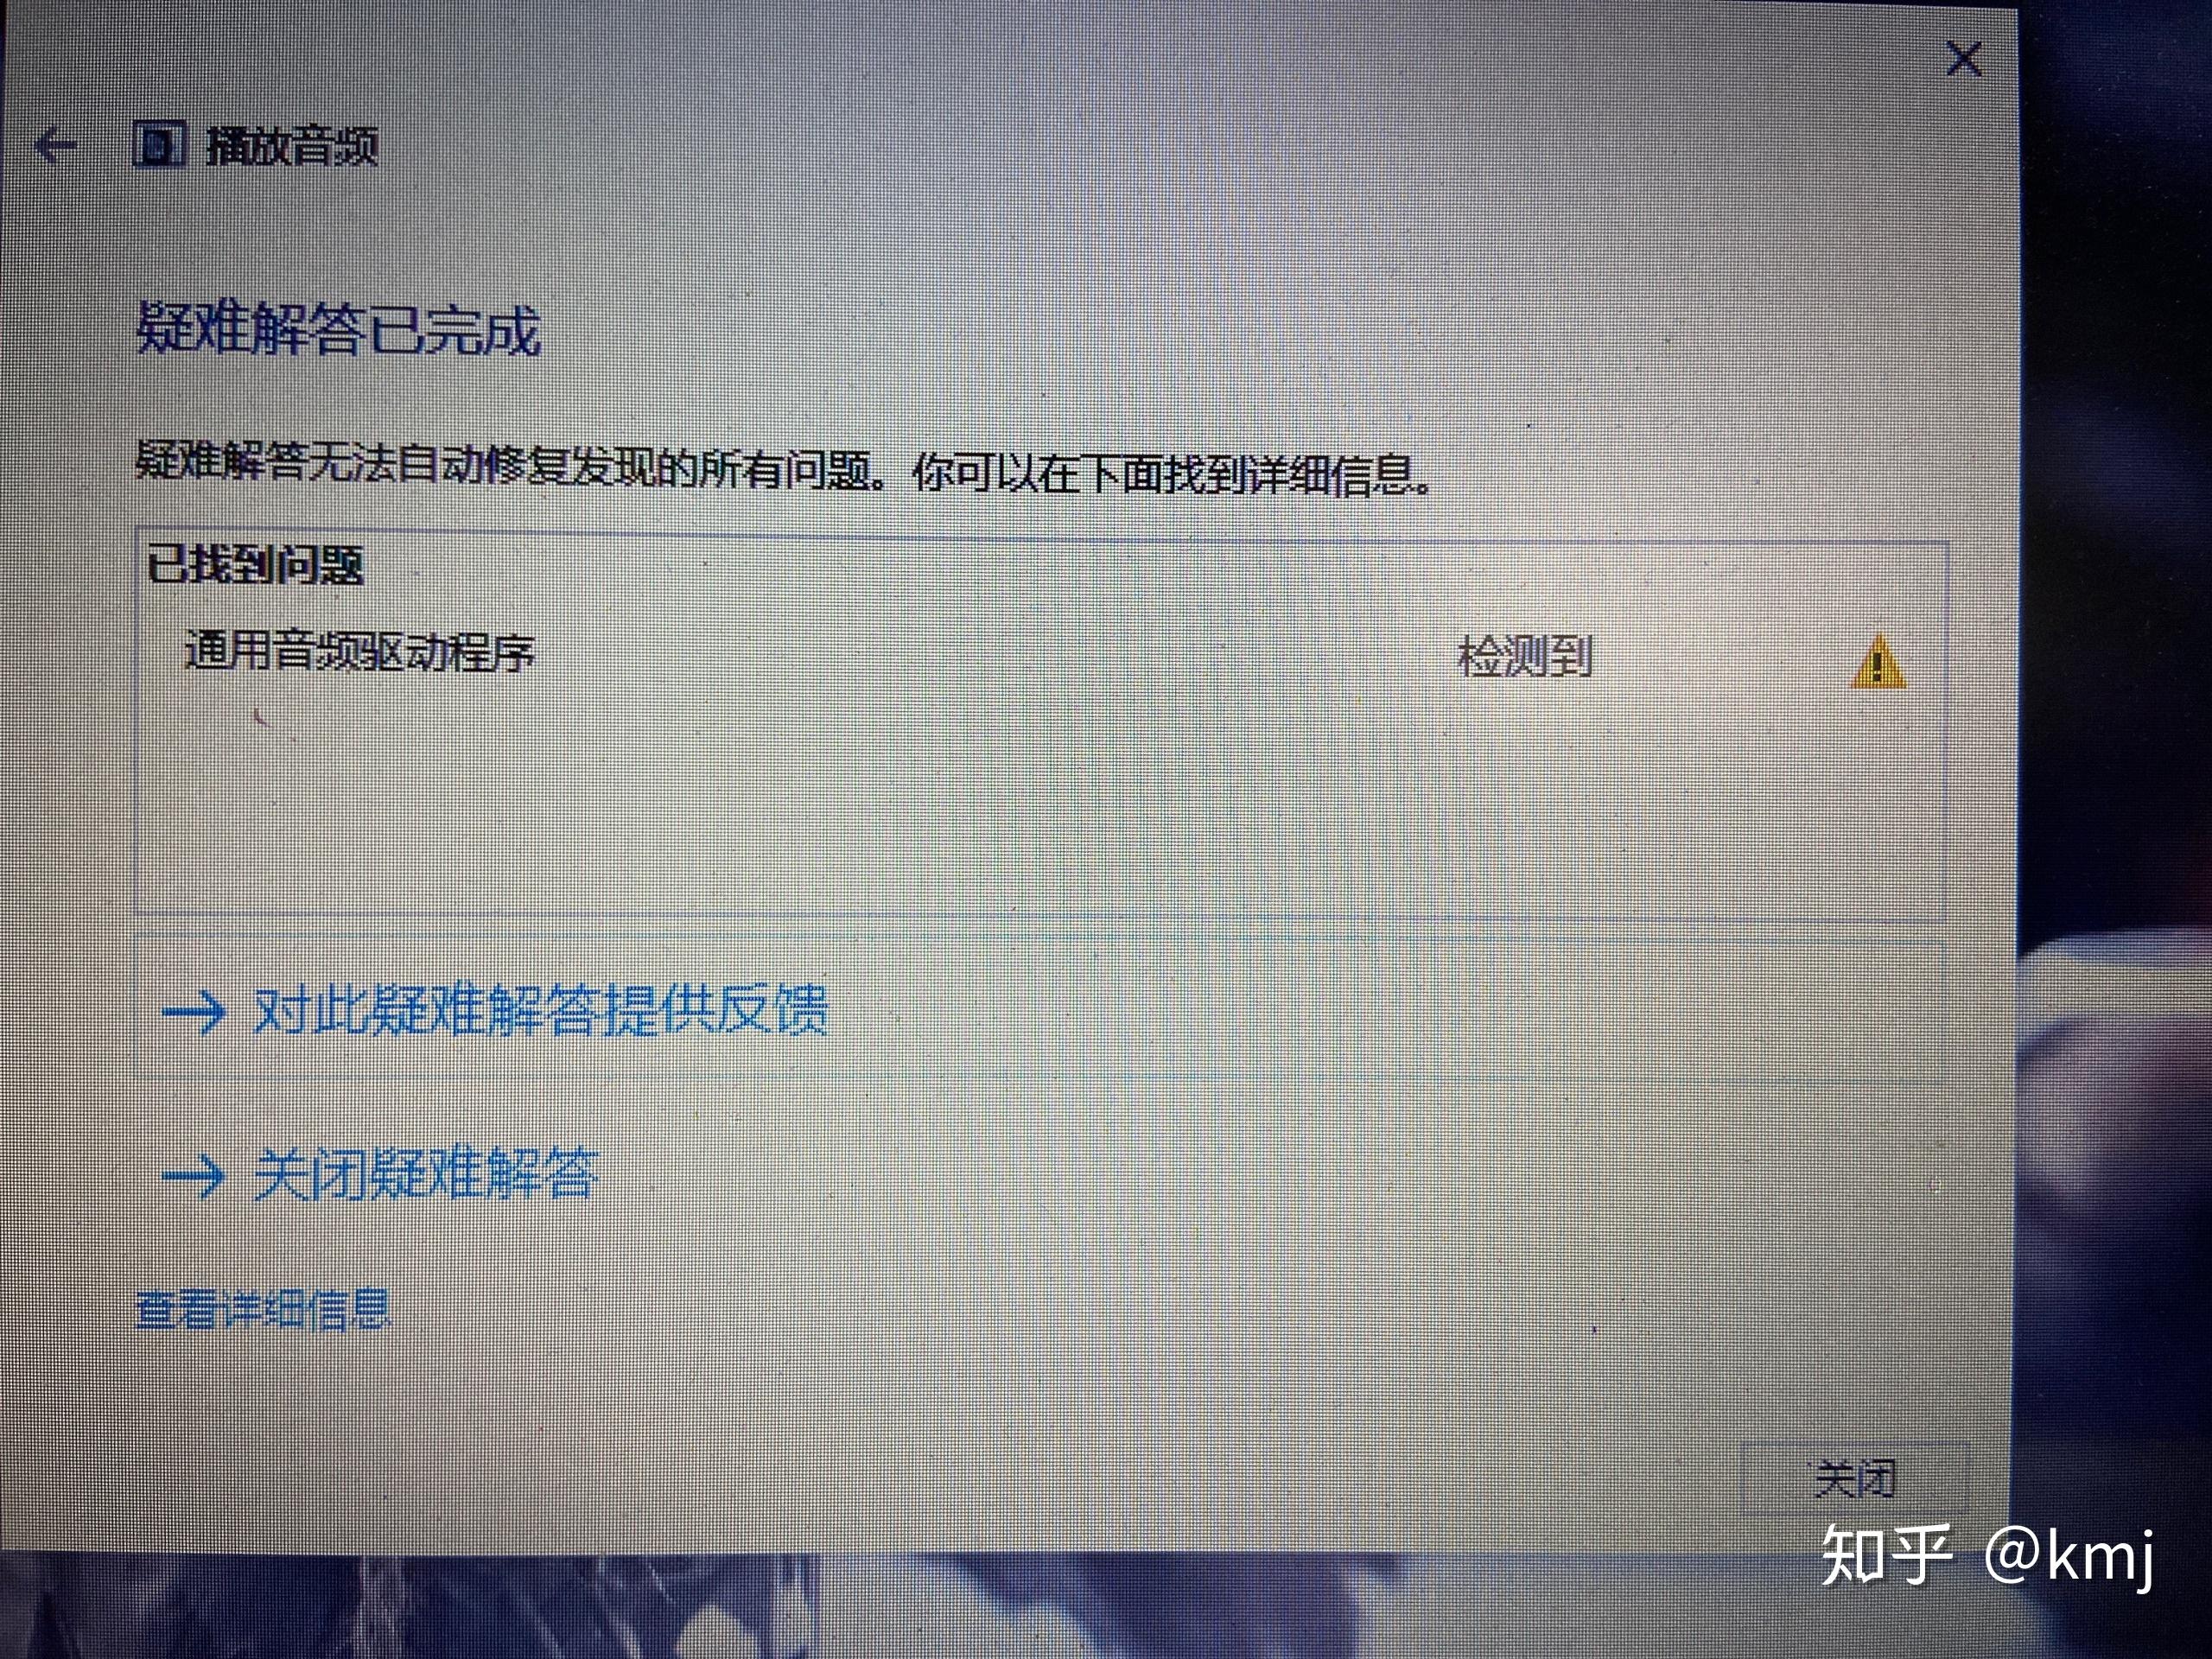Select 关闭疑难解答 option
This screenshot has width=2212, height=1659.
tap(426, 1174)
